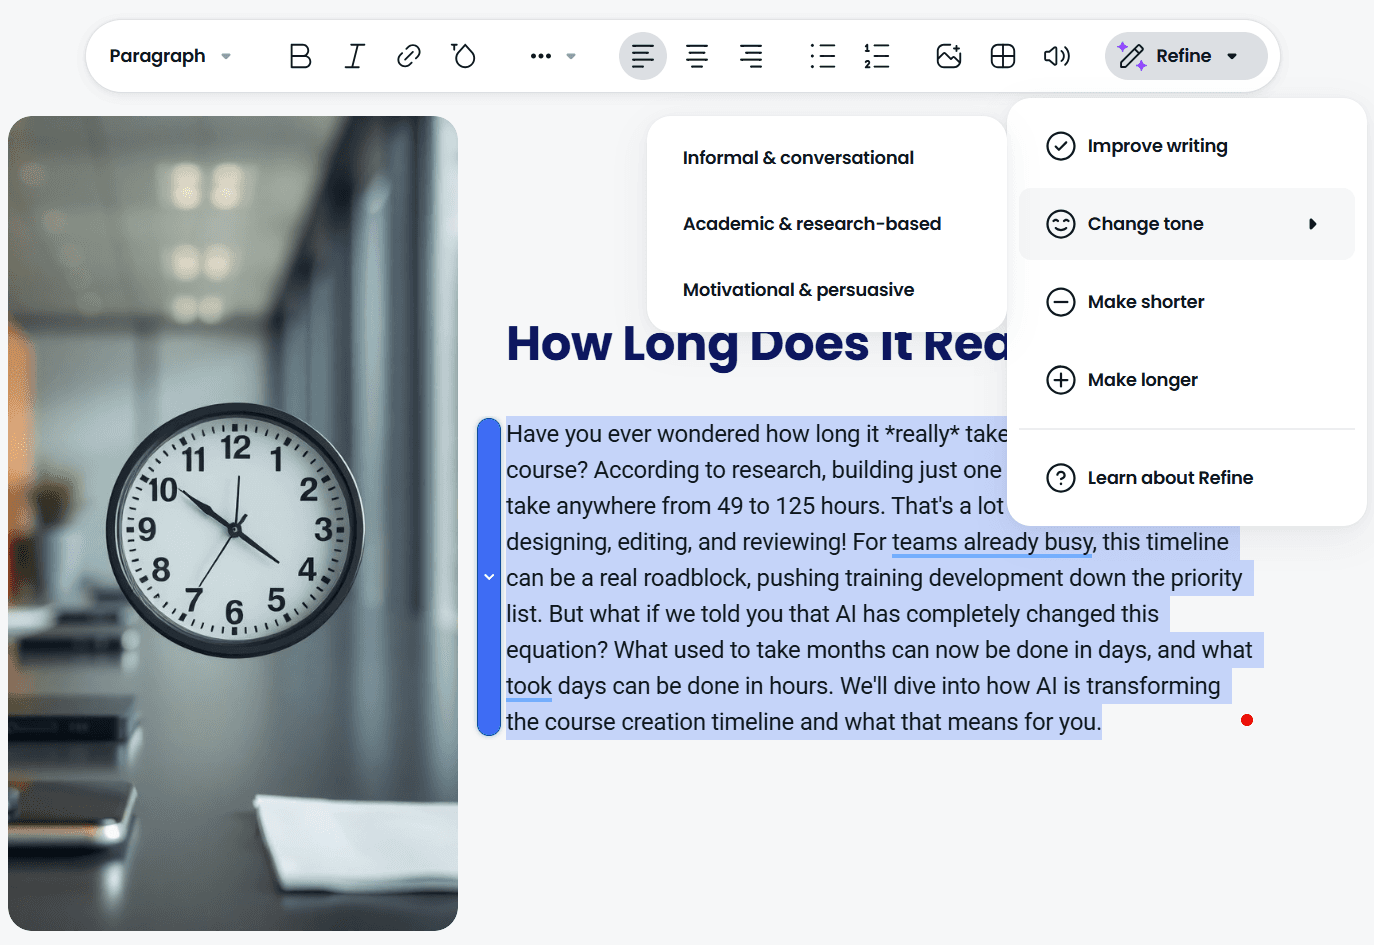Align text to the right
The image size is (1374, 945).
click(x=751, y=56)
